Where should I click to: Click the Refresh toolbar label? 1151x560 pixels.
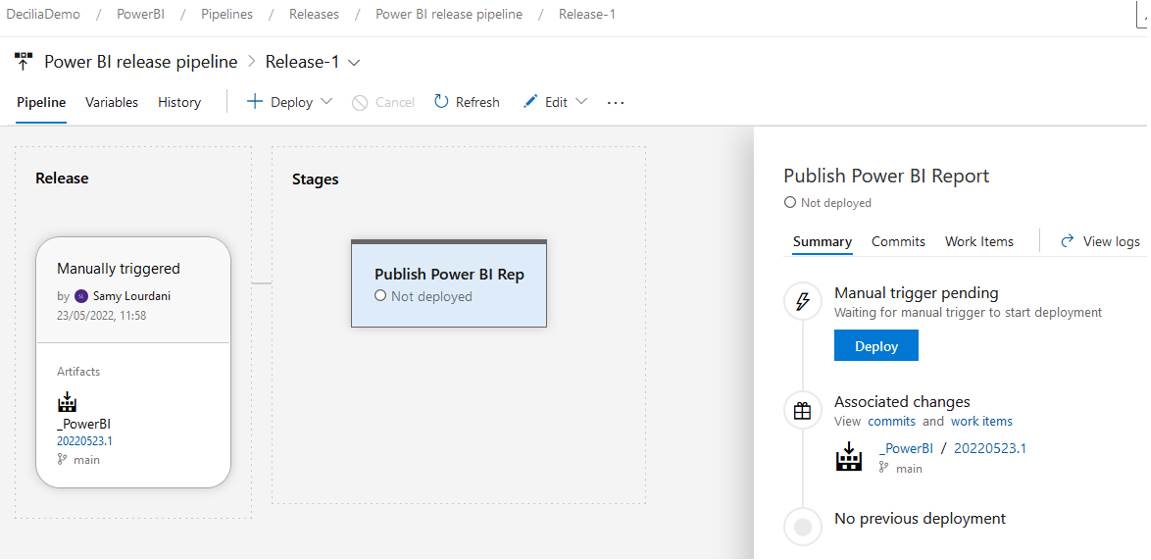(477, 103)
